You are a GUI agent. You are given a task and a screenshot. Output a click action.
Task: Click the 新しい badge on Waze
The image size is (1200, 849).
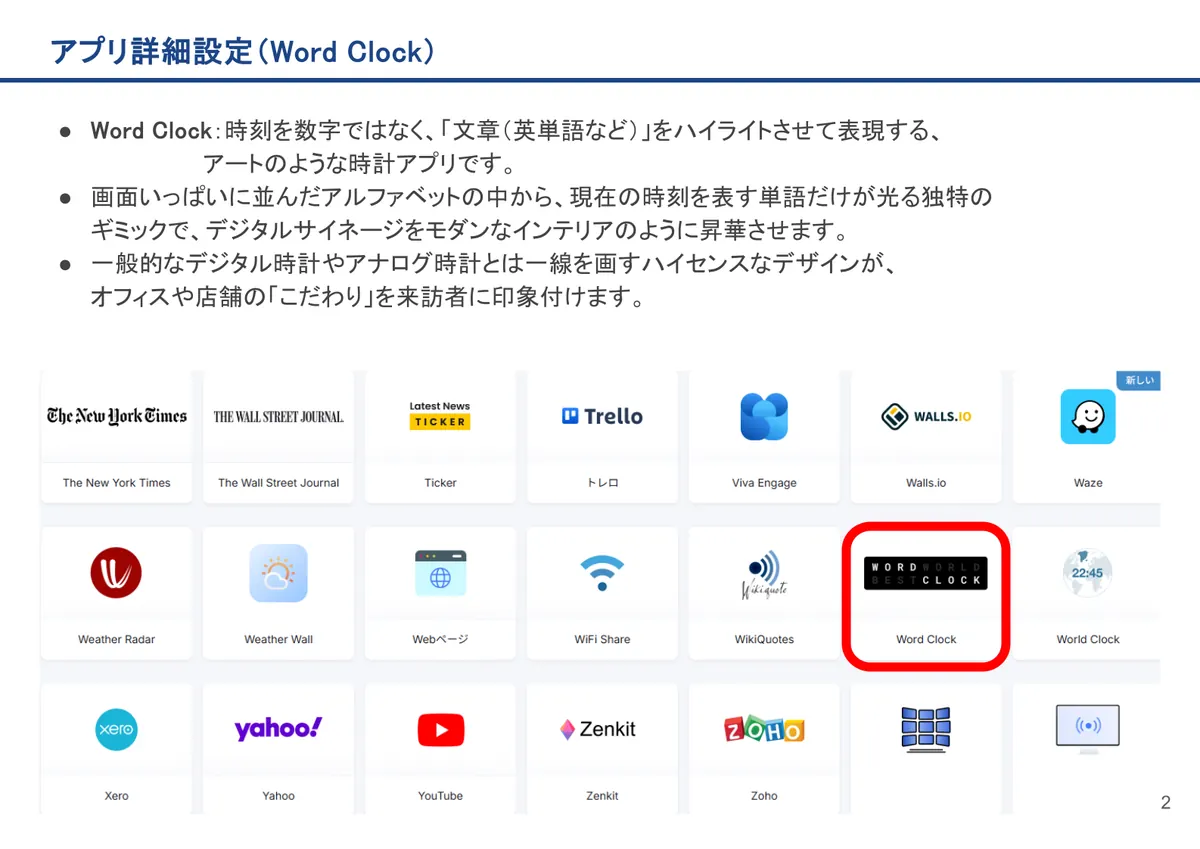click(1139, 380)
